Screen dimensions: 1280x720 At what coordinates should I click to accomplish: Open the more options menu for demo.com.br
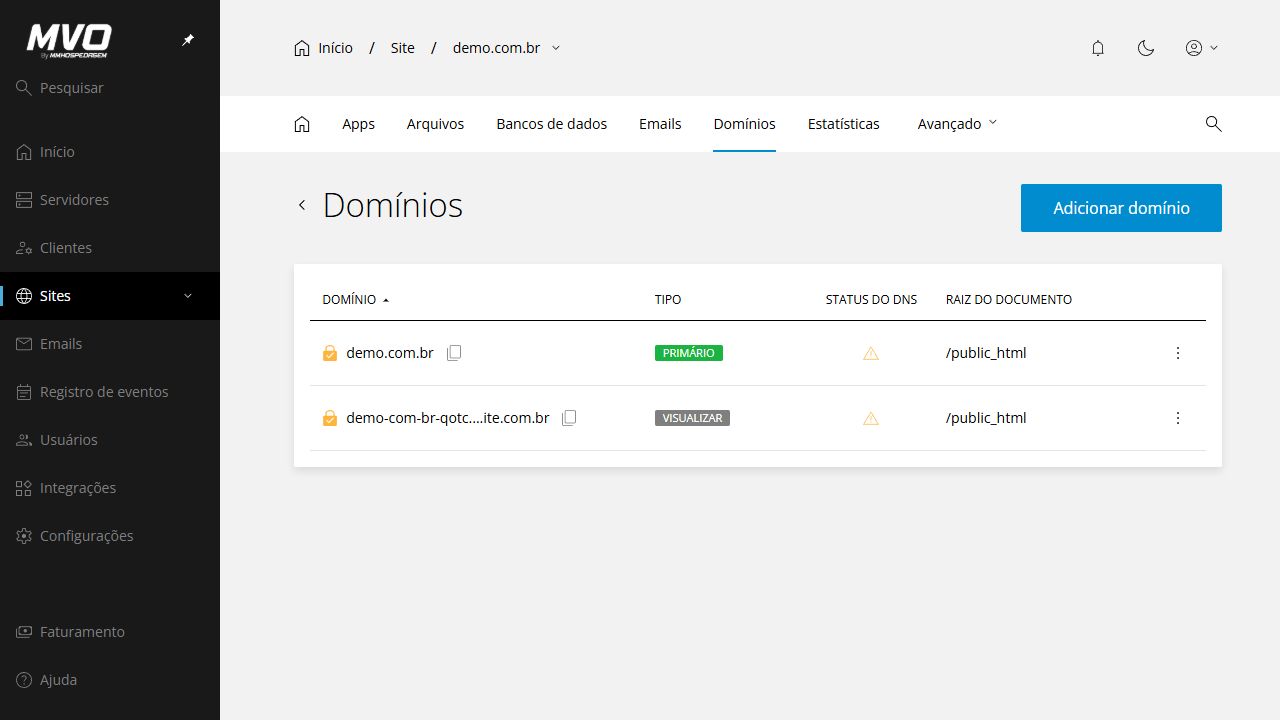1178,353
